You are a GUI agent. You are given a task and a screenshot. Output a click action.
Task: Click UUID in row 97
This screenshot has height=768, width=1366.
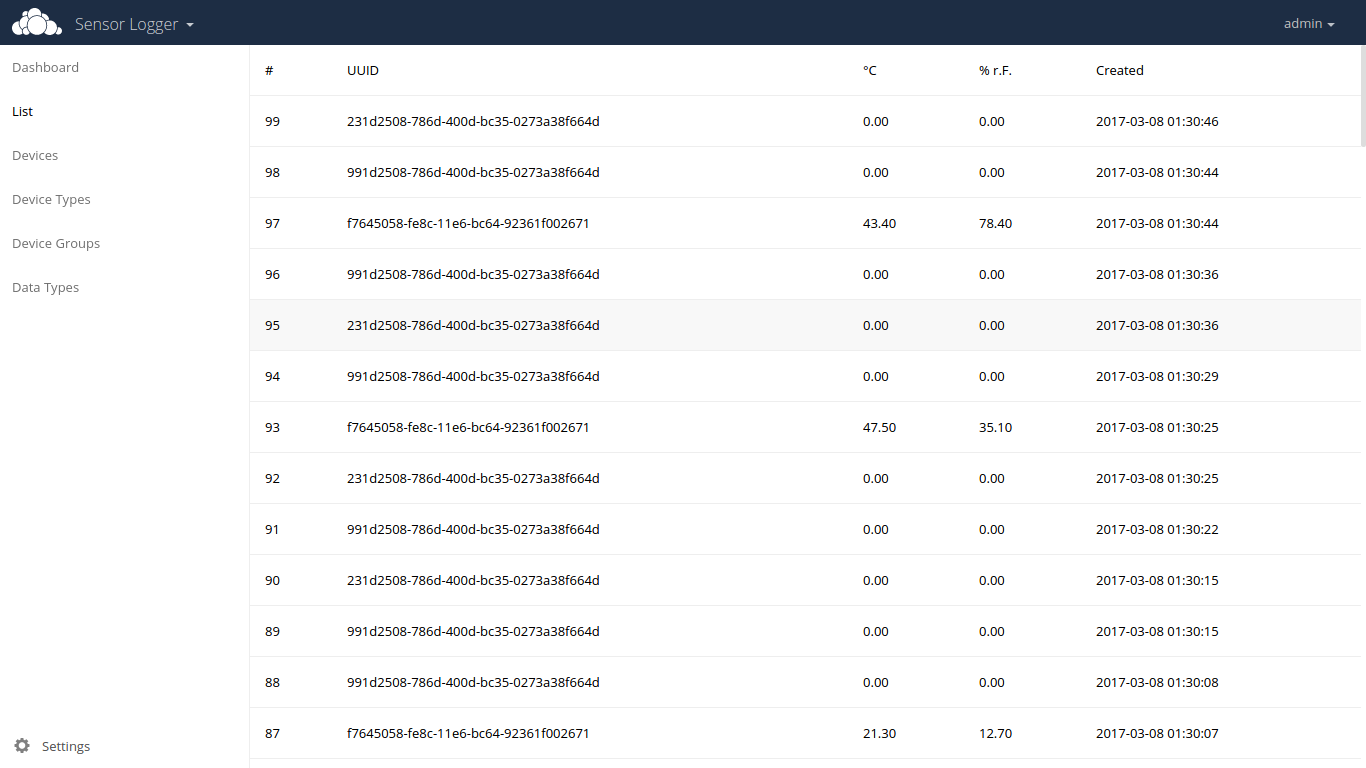point(468,224)
